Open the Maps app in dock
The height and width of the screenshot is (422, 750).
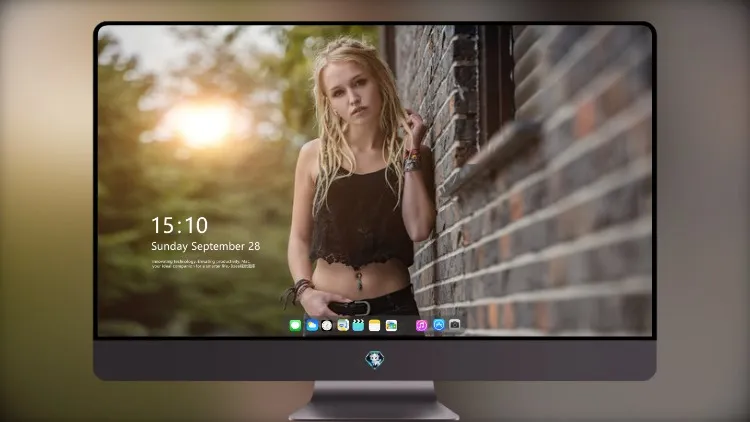[343, 326]
